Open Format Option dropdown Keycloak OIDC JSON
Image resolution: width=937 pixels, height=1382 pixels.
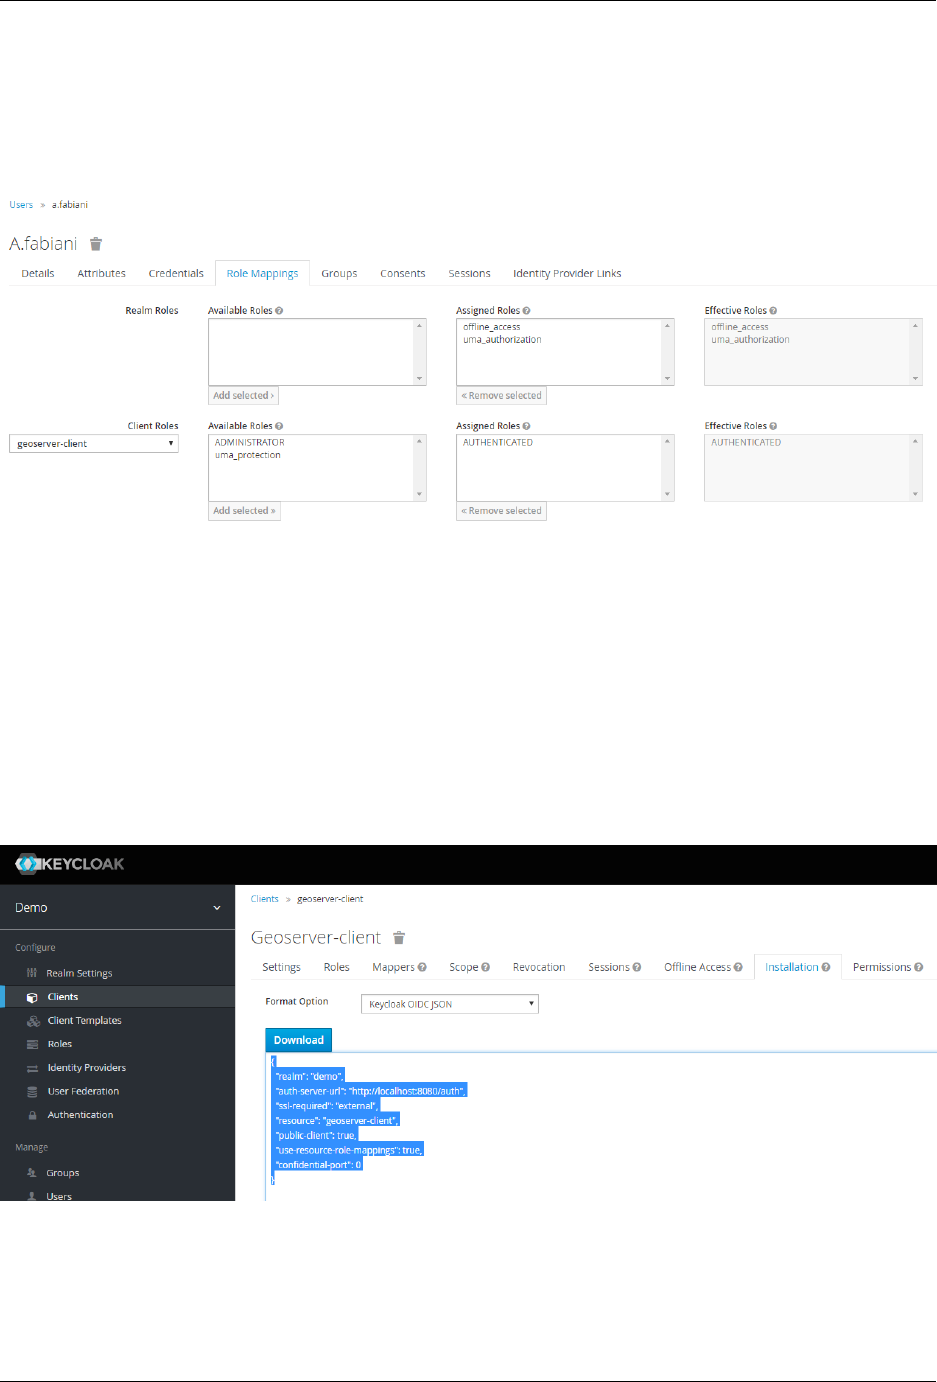click(x=450, y=1004)
